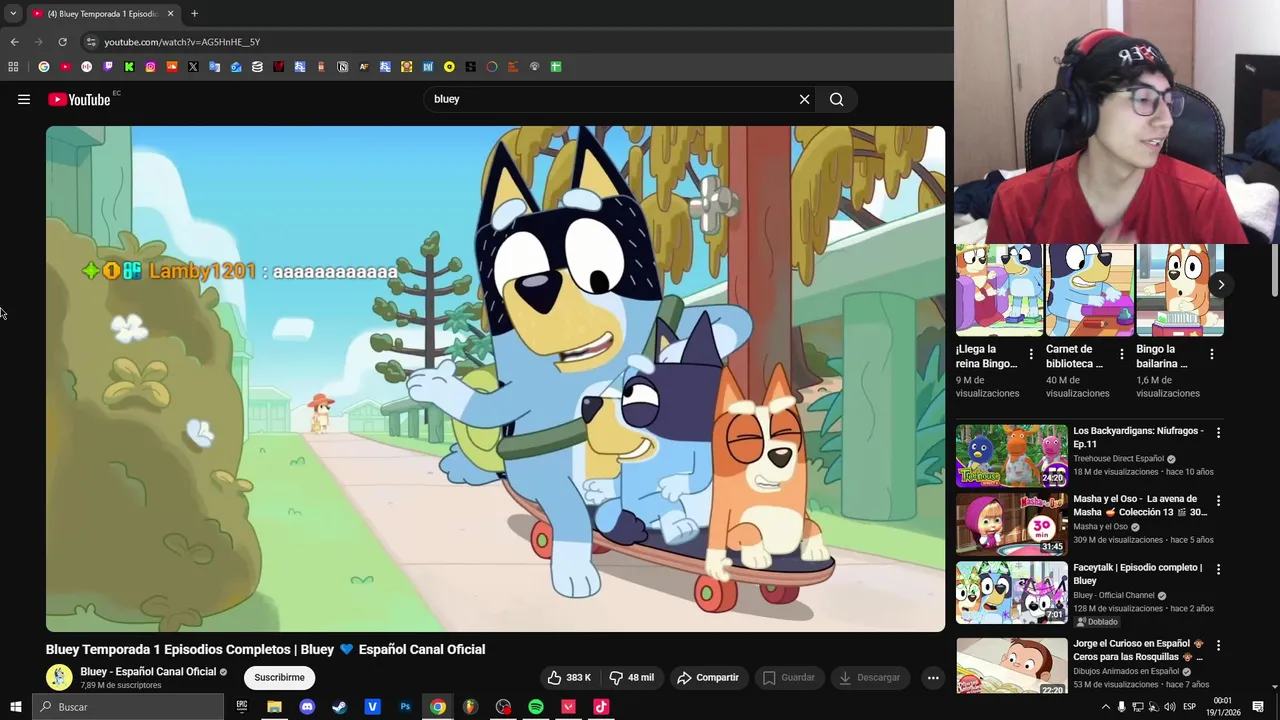
Task: Clear the 'bluey' search text with the X
Action: (804, 99)
